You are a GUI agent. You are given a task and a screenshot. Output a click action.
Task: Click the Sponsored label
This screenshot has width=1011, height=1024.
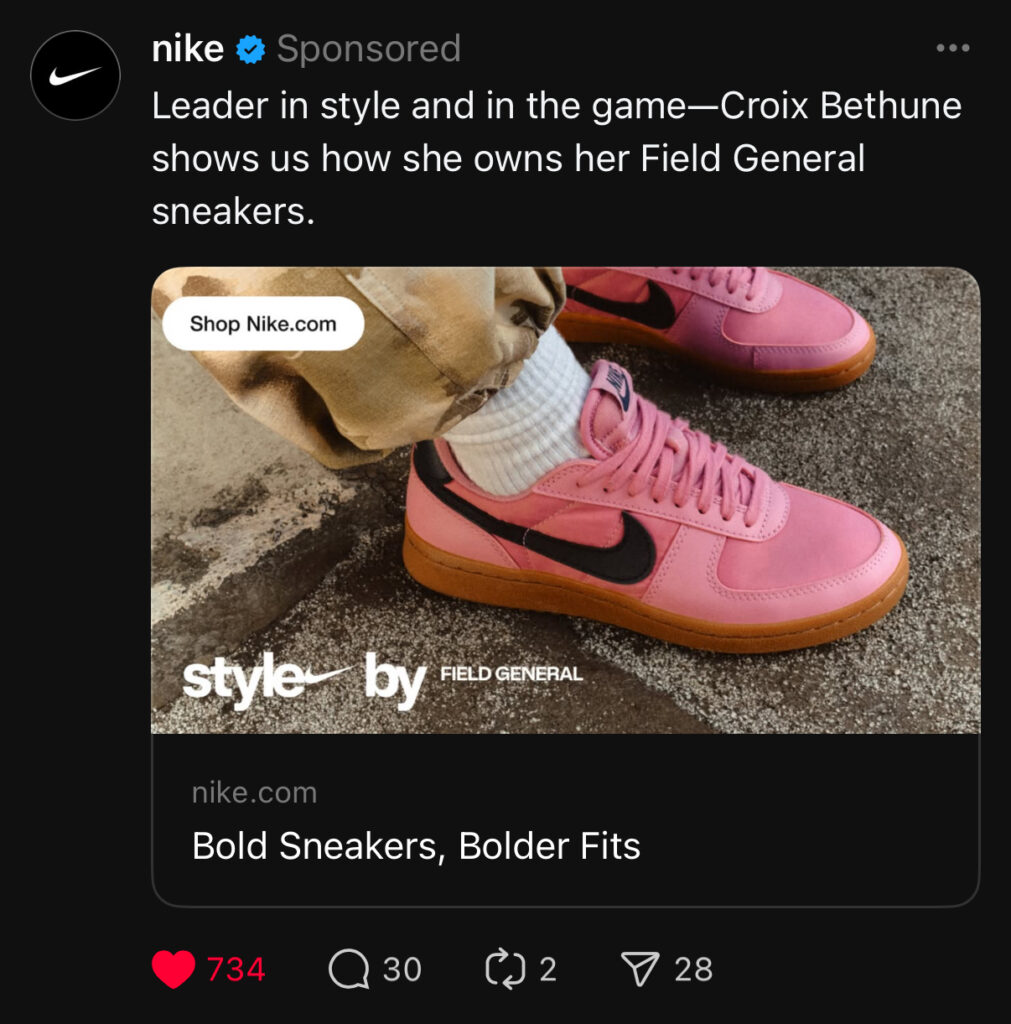click(x=368, y=49)
